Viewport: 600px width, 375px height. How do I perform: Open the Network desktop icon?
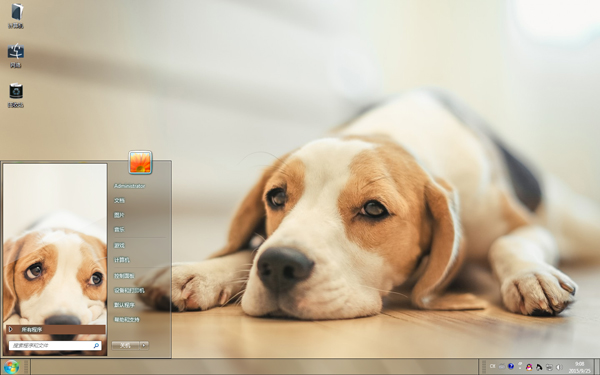(x=16, y=55)
